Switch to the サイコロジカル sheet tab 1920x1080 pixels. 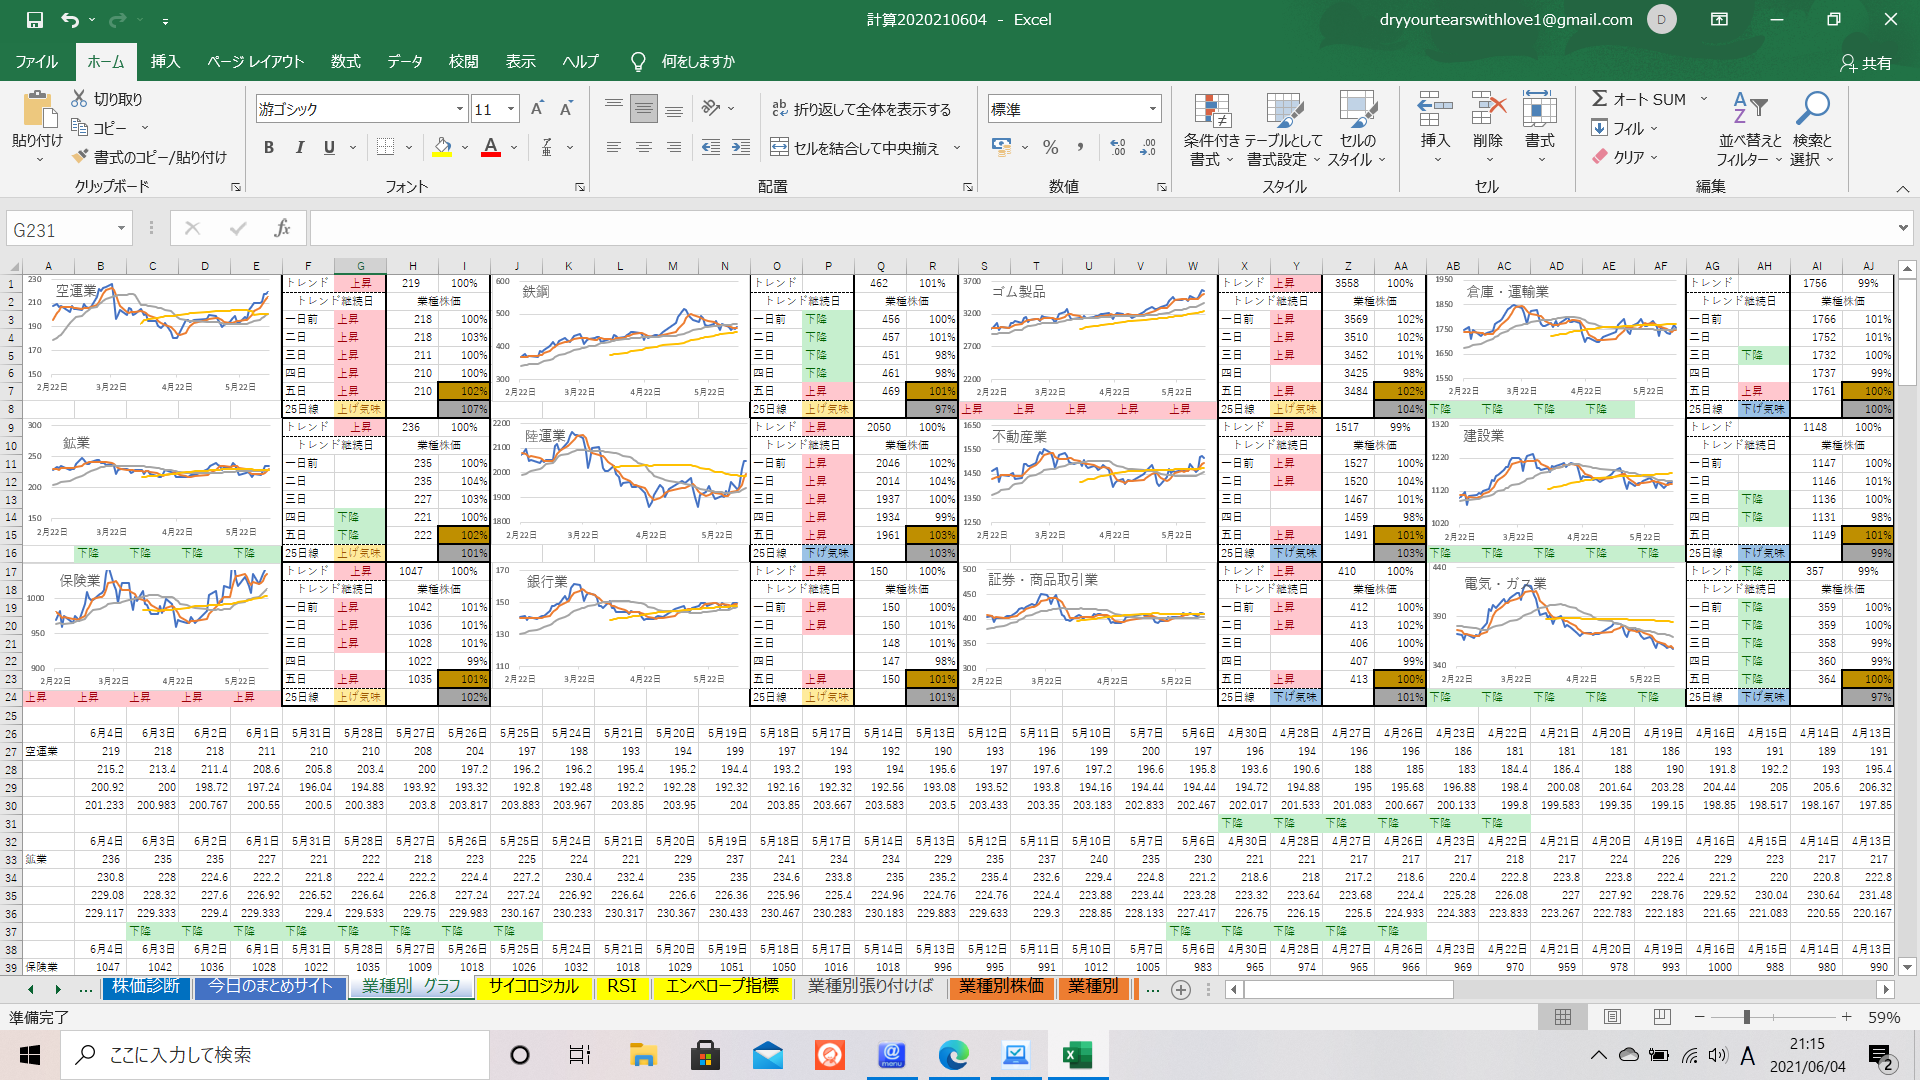click(533, 987)
